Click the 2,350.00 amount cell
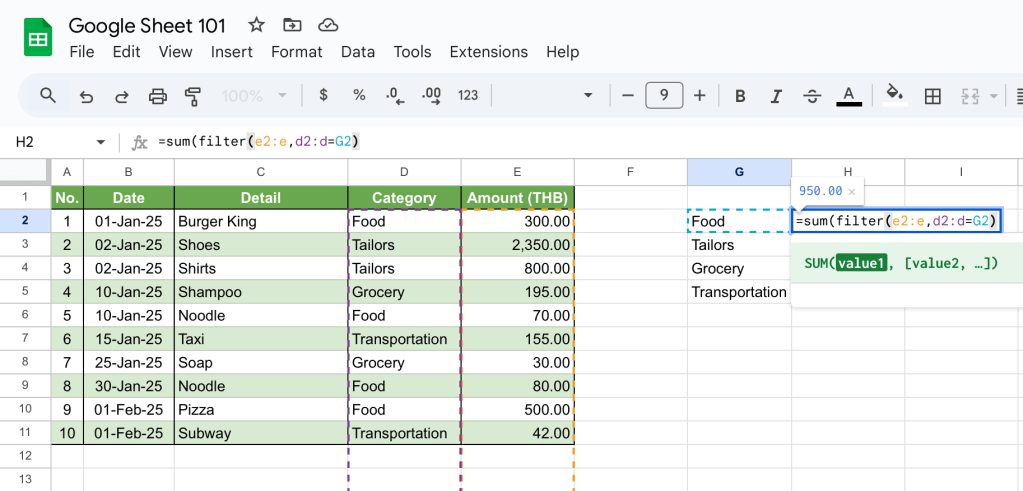This screenshot has height=491, width=1023. click(517, 245)
